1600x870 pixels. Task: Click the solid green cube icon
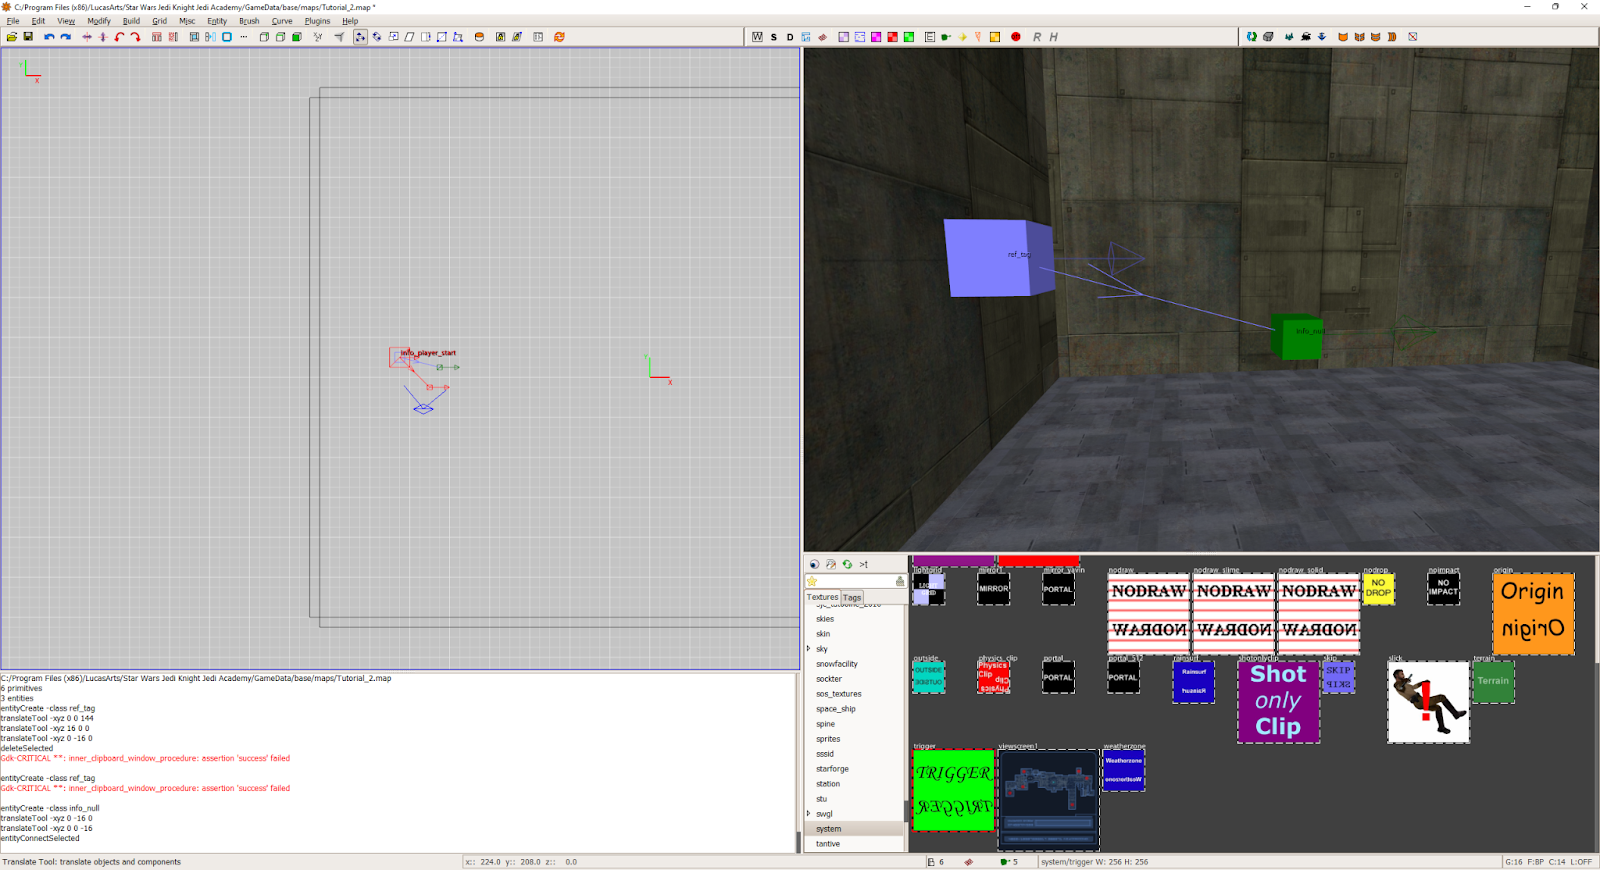click(x=297, y=37)
